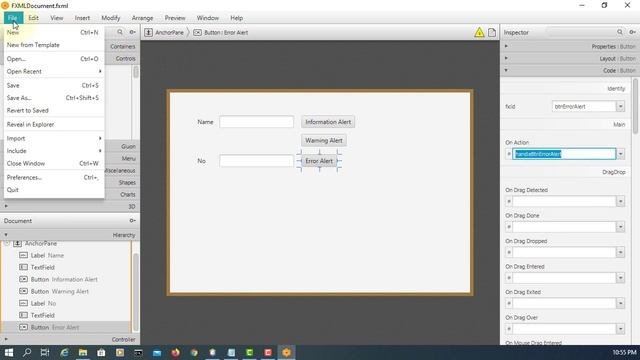Open the Help menu
Image resolution: width=640 pixels, height=360 pixels.
point(236,18)
